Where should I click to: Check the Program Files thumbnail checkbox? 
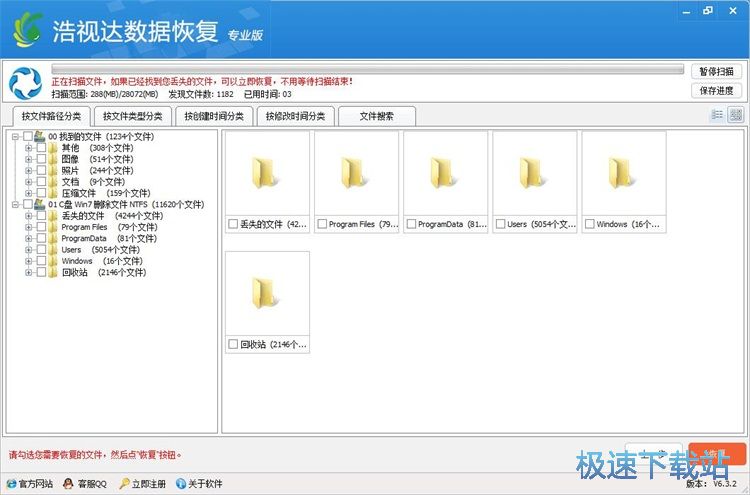pyautogui.click(x=322, y=224)
